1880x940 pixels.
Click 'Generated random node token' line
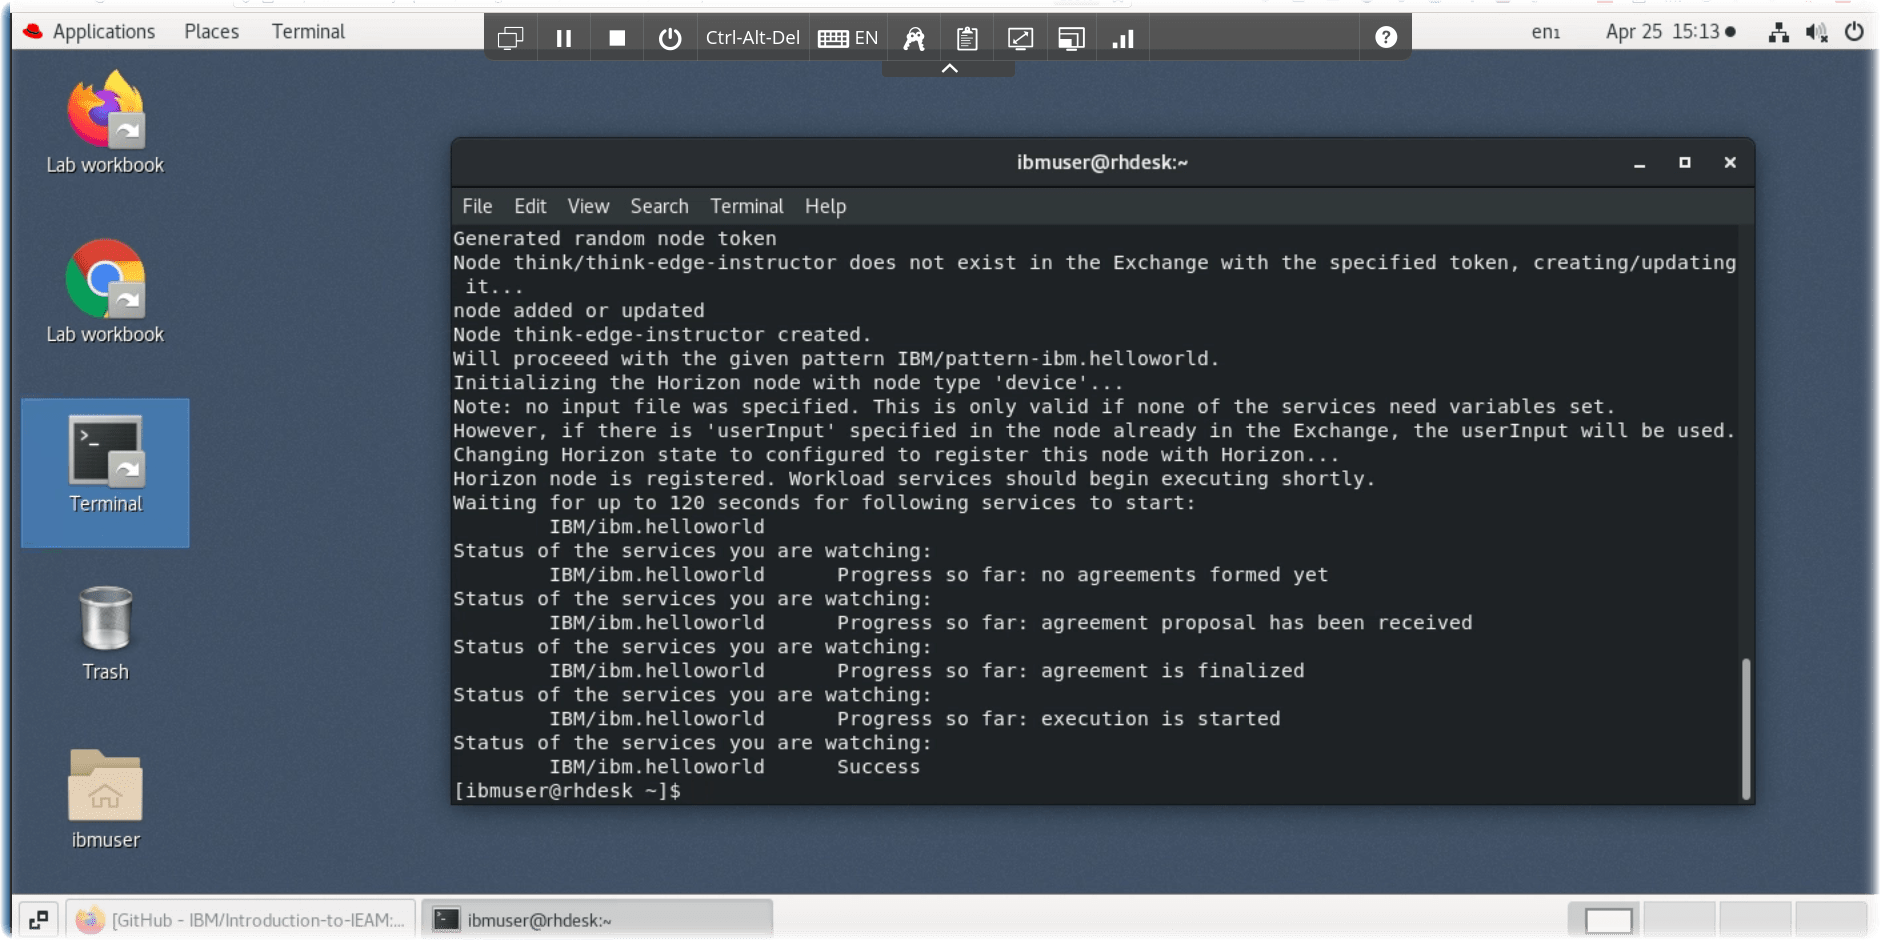pyautogui.click(x=615, y=239)
